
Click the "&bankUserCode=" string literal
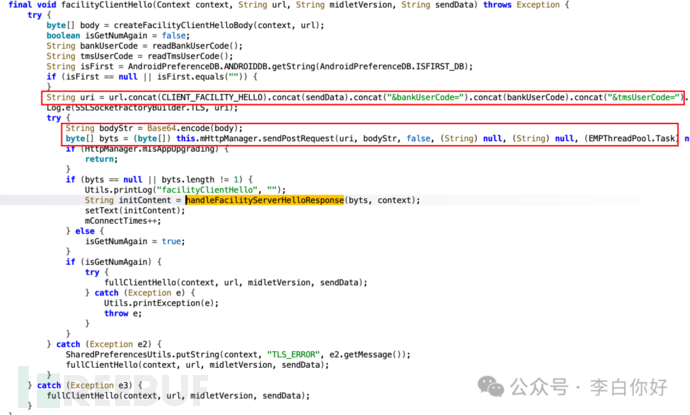point(426,97)
